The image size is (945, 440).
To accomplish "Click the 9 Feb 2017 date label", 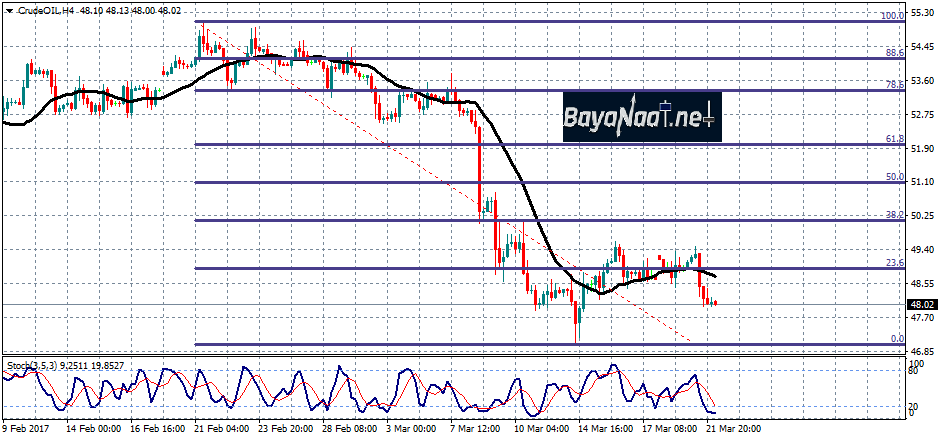I will coord(26,428).
